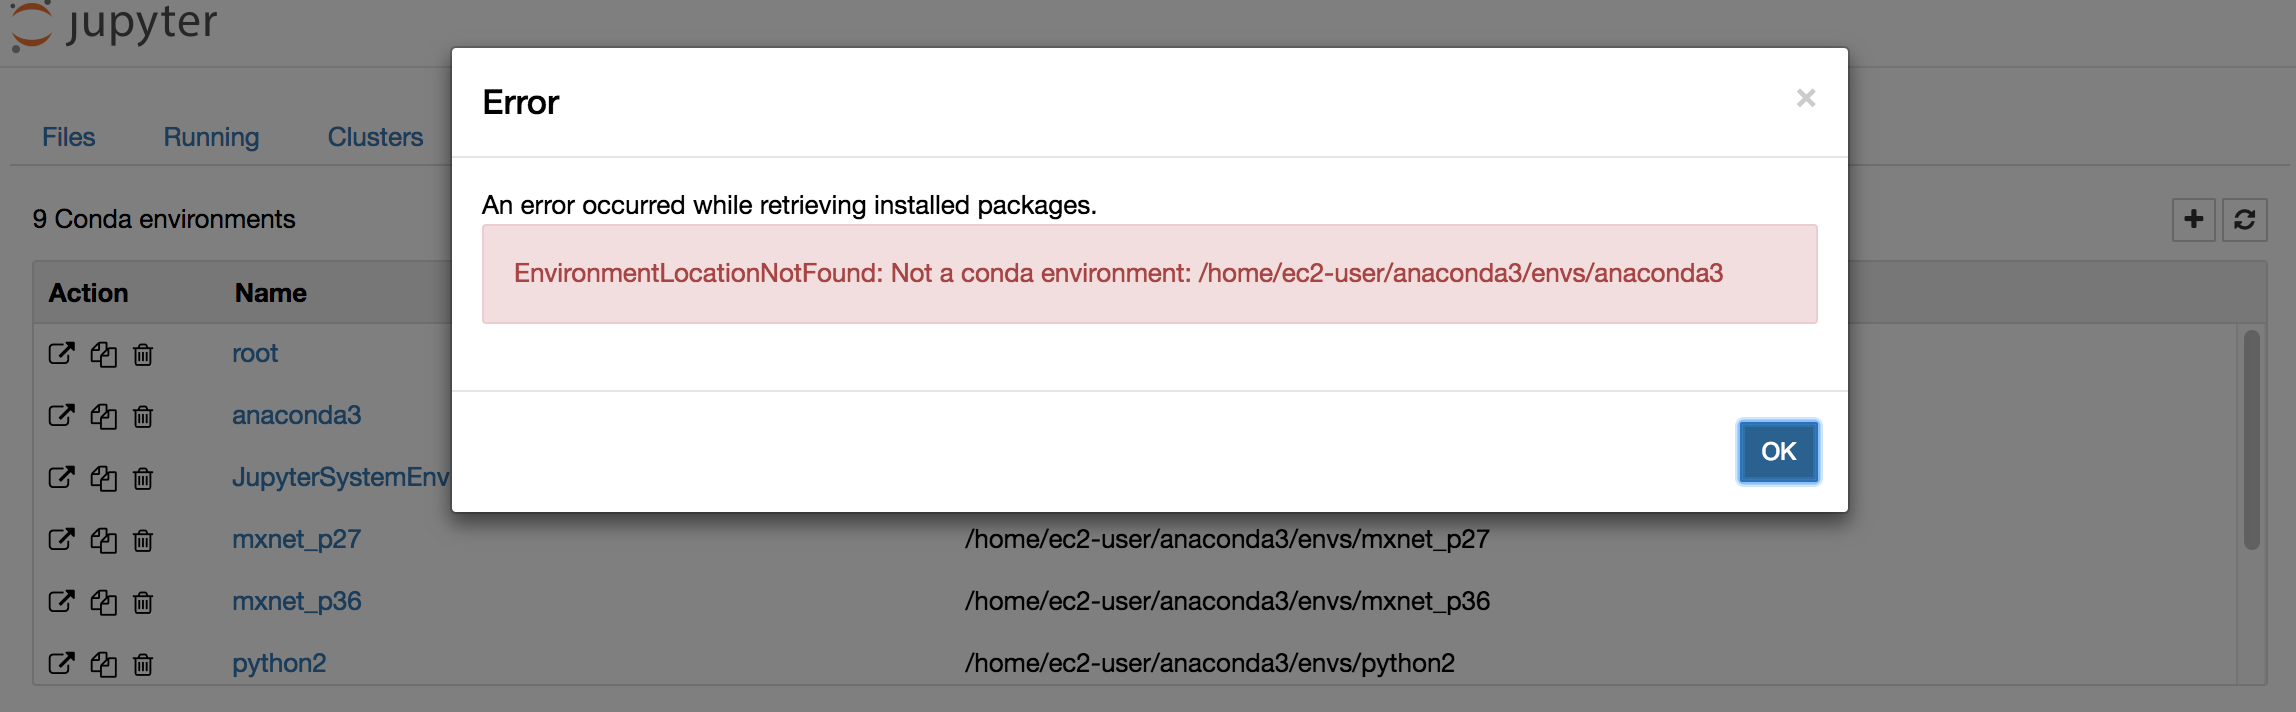
Task: Export the anaconda3 environment
Action: (x=61, y=416)
